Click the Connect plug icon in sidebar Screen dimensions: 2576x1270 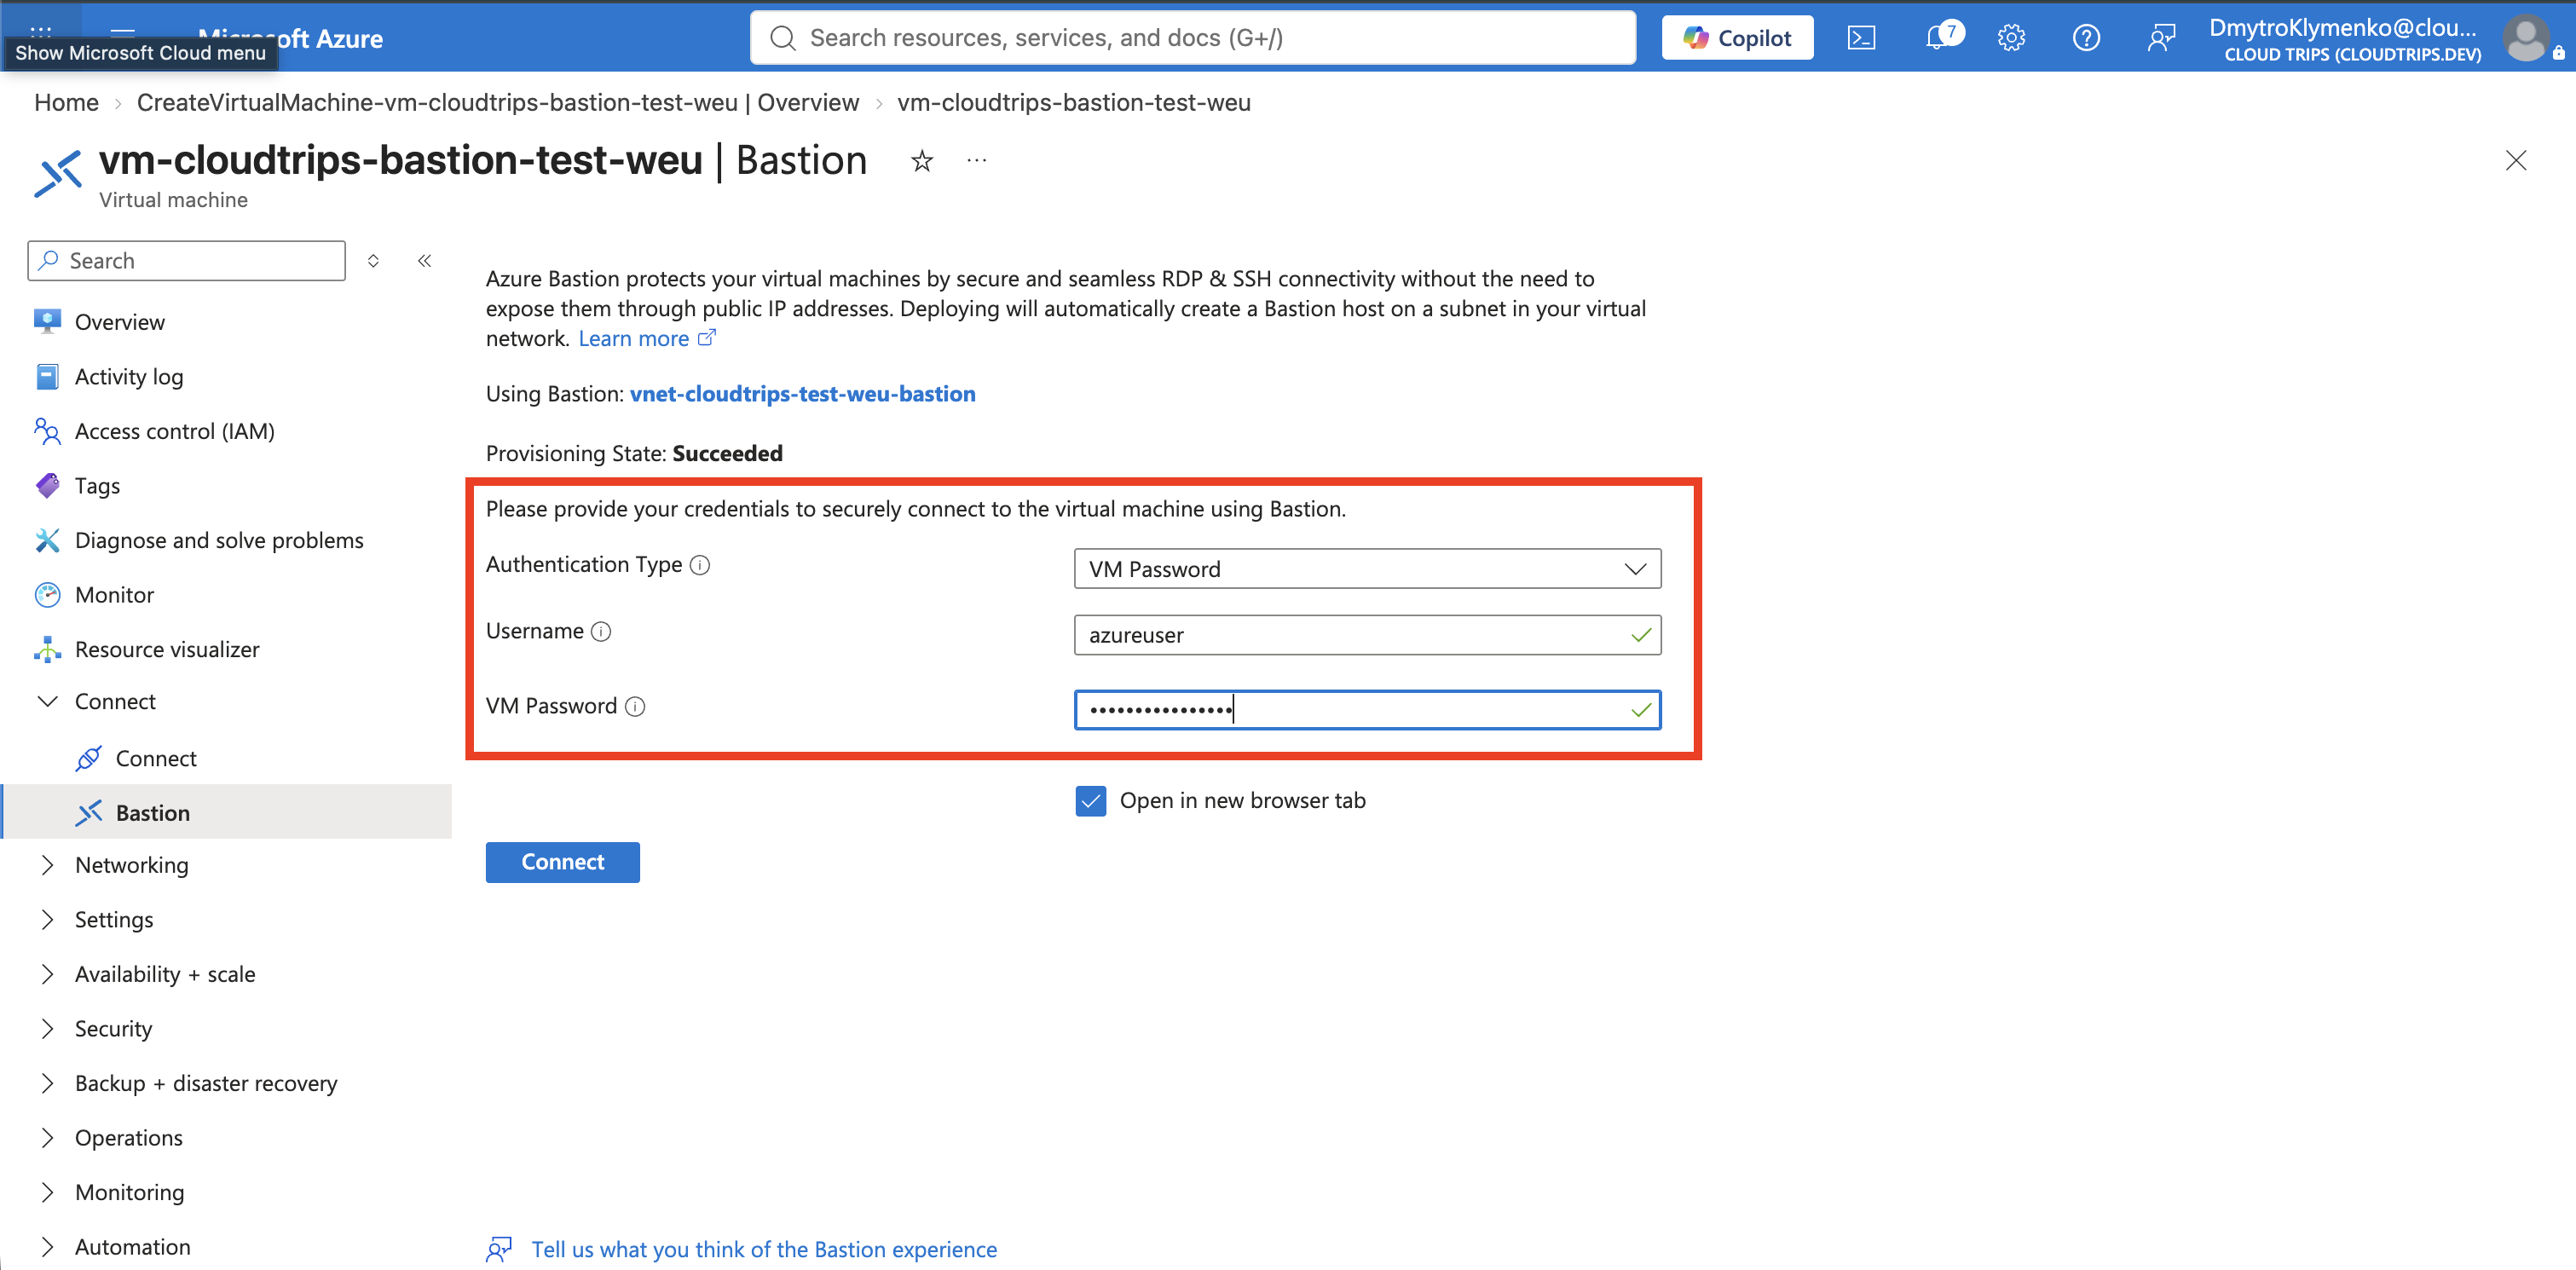pyautogui.click(x=88, y=758)
